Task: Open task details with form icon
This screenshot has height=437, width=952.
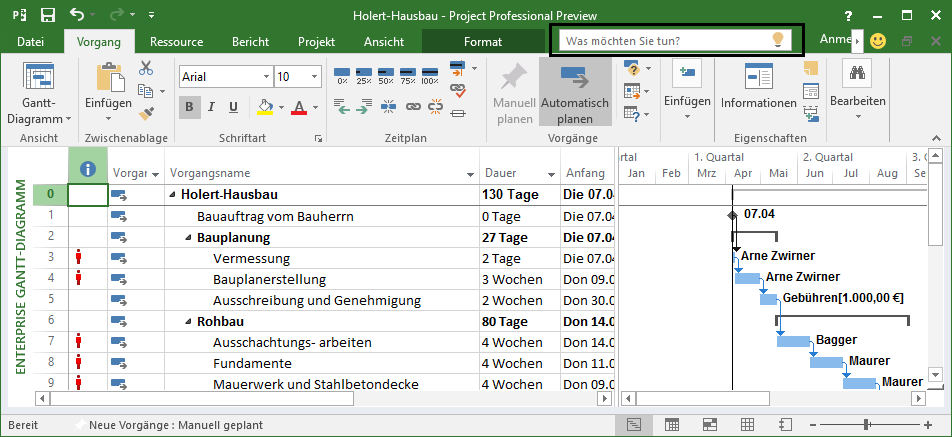Action: click(811, 91)
